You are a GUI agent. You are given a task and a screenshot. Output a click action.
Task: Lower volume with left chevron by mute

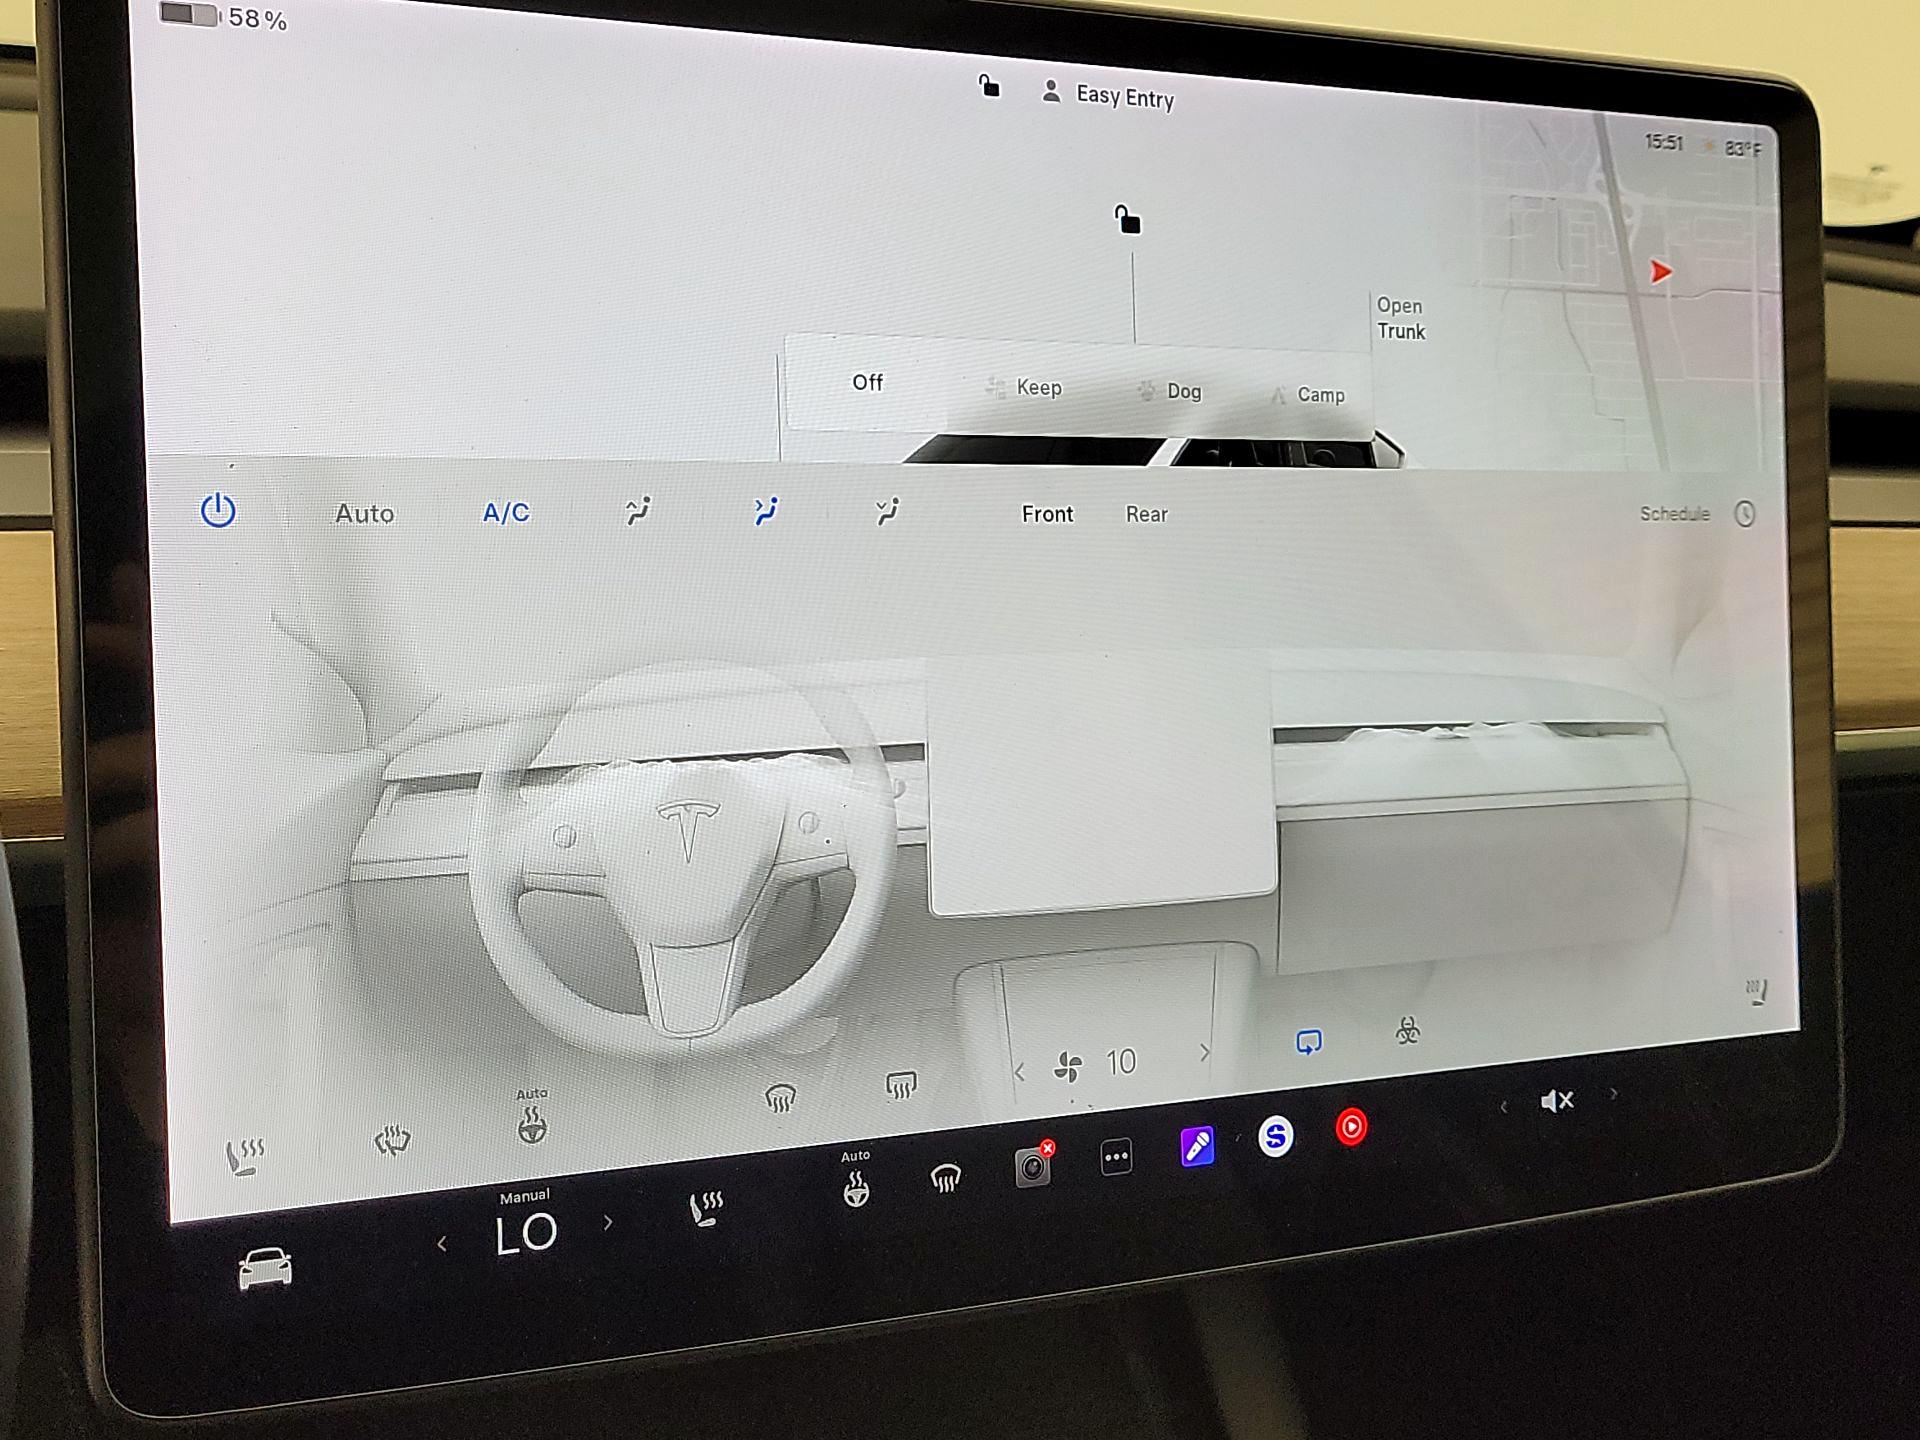coord(1503,1106)
